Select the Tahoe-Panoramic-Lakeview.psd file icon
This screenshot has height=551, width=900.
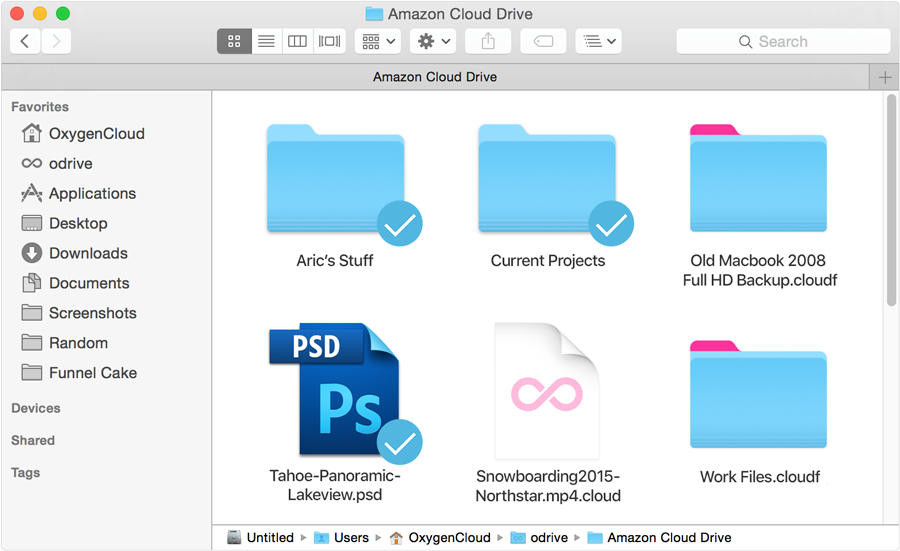click(x=336, y=390)
